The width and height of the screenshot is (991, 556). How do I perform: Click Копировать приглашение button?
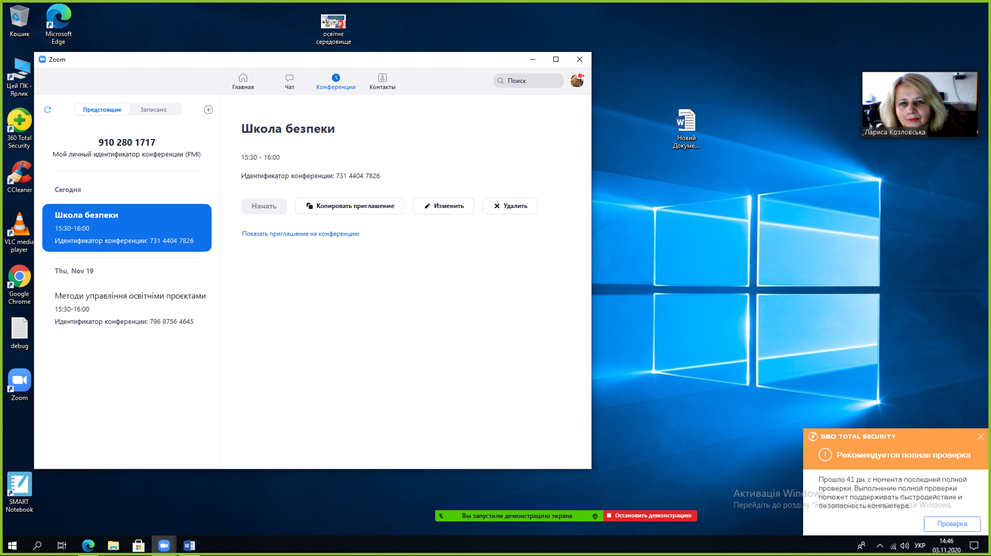point(350,206)
